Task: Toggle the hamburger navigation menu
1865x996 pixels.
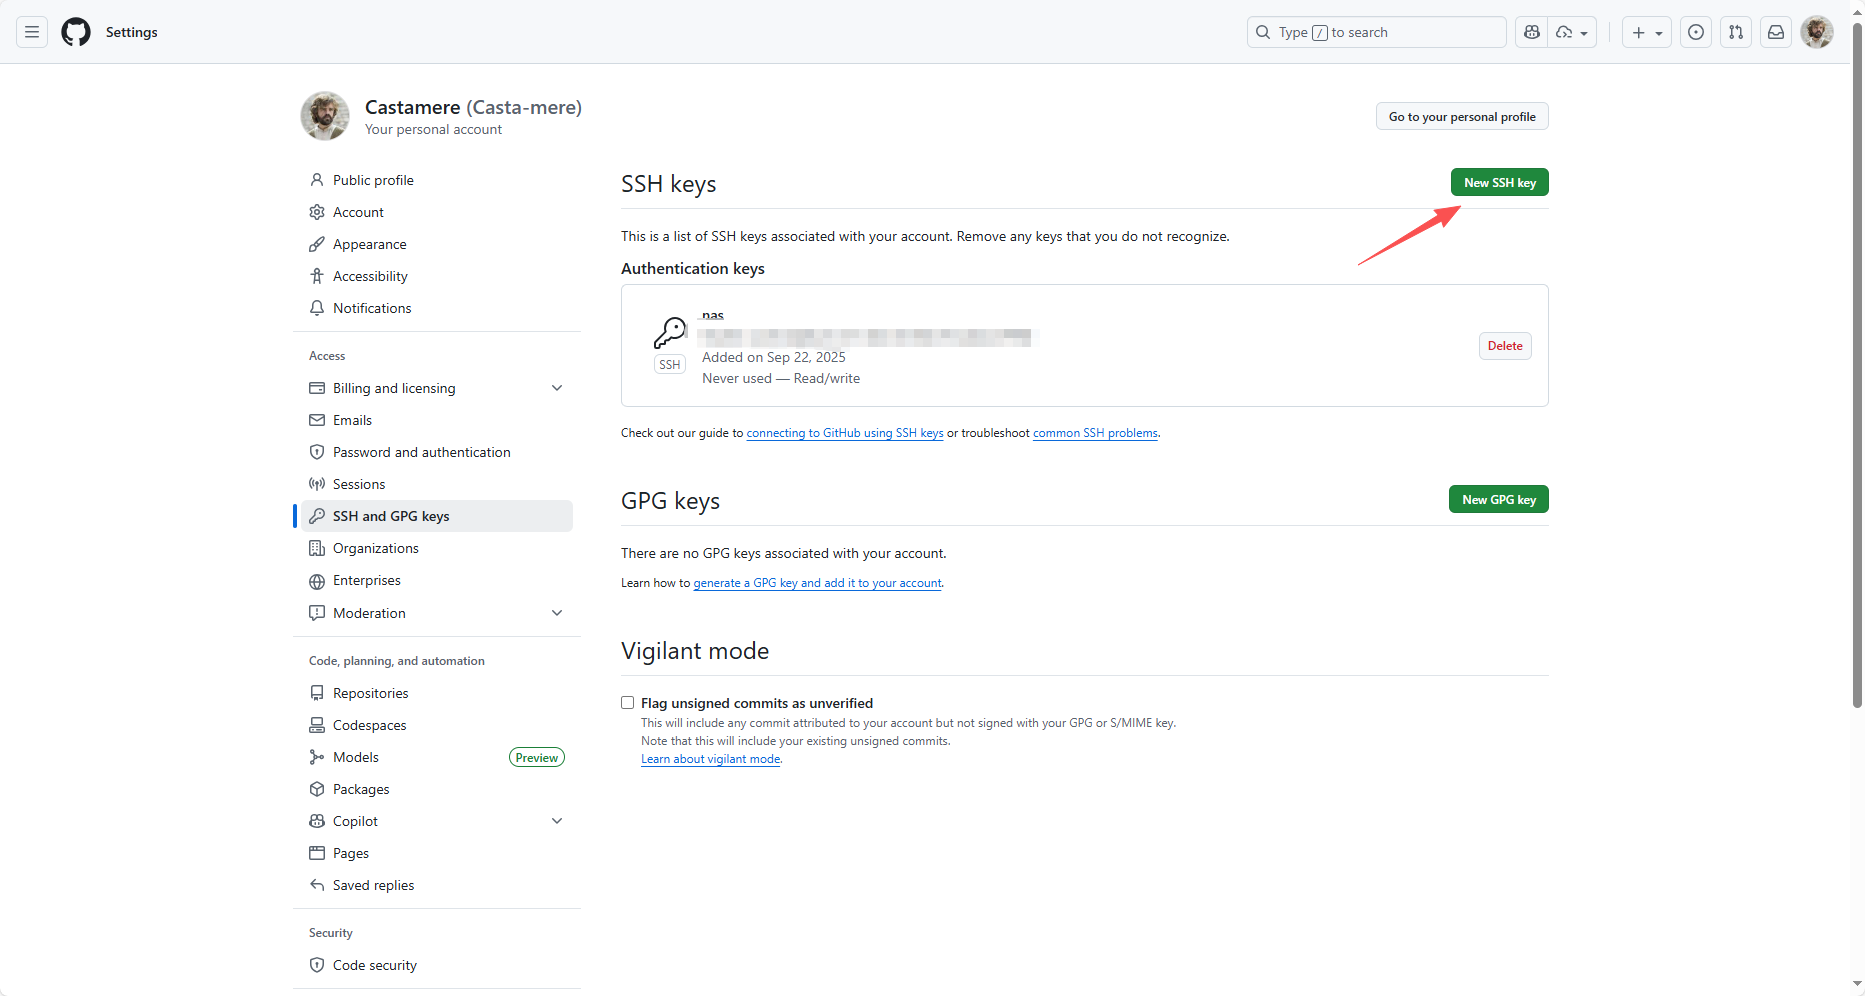Action: pyautogui.click(x=32, y=32)
